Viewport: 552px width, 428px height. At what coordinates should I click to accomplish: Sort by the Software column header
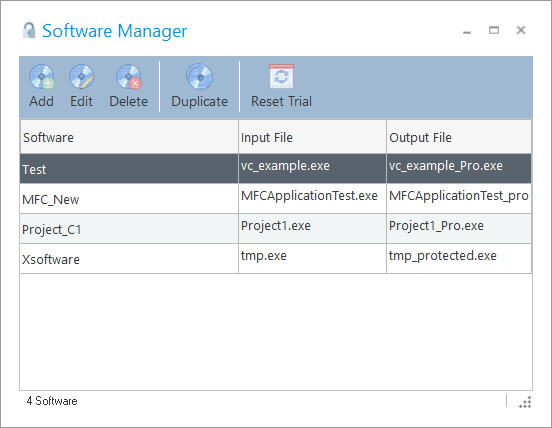[129, 137]
